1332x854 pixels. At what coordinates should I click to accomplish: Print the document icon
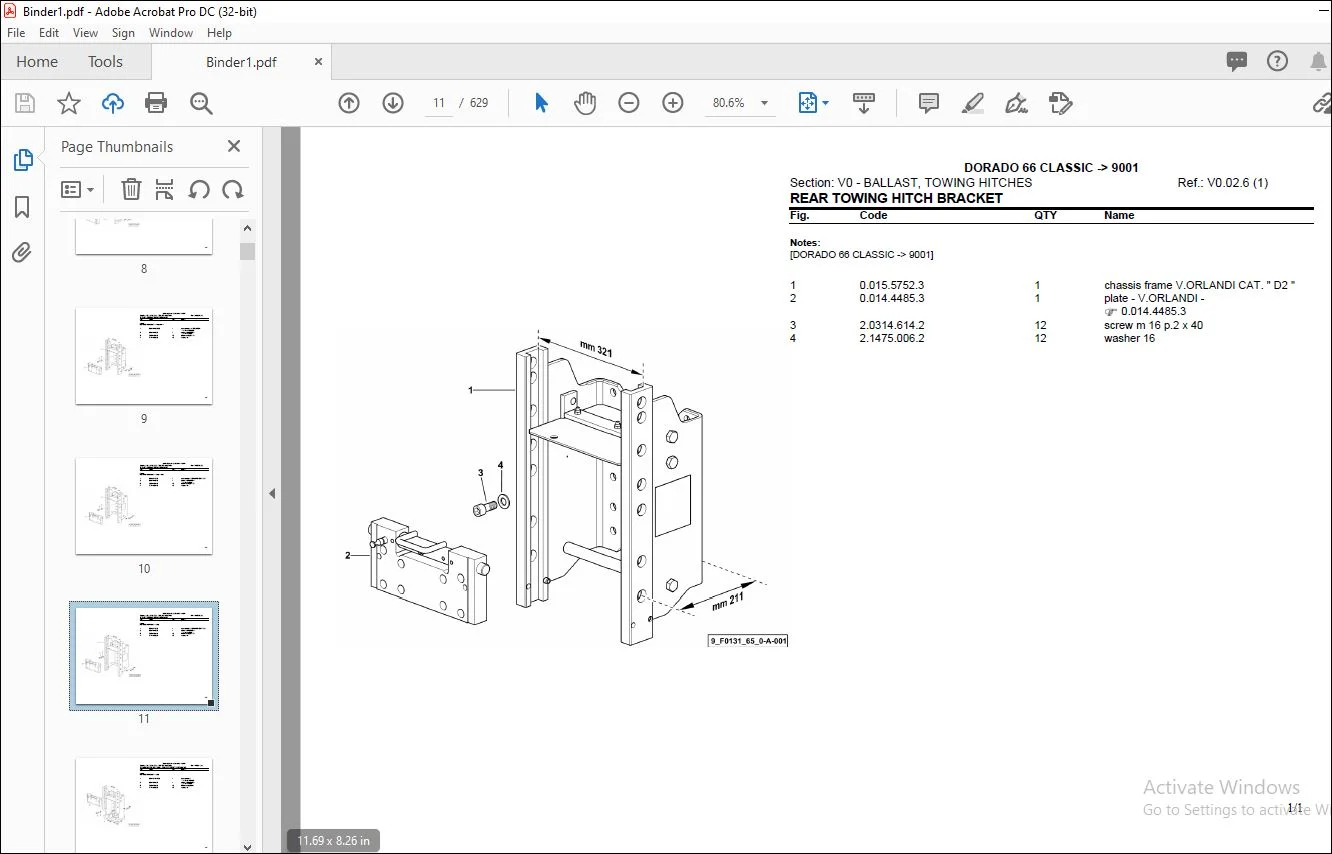156,103
